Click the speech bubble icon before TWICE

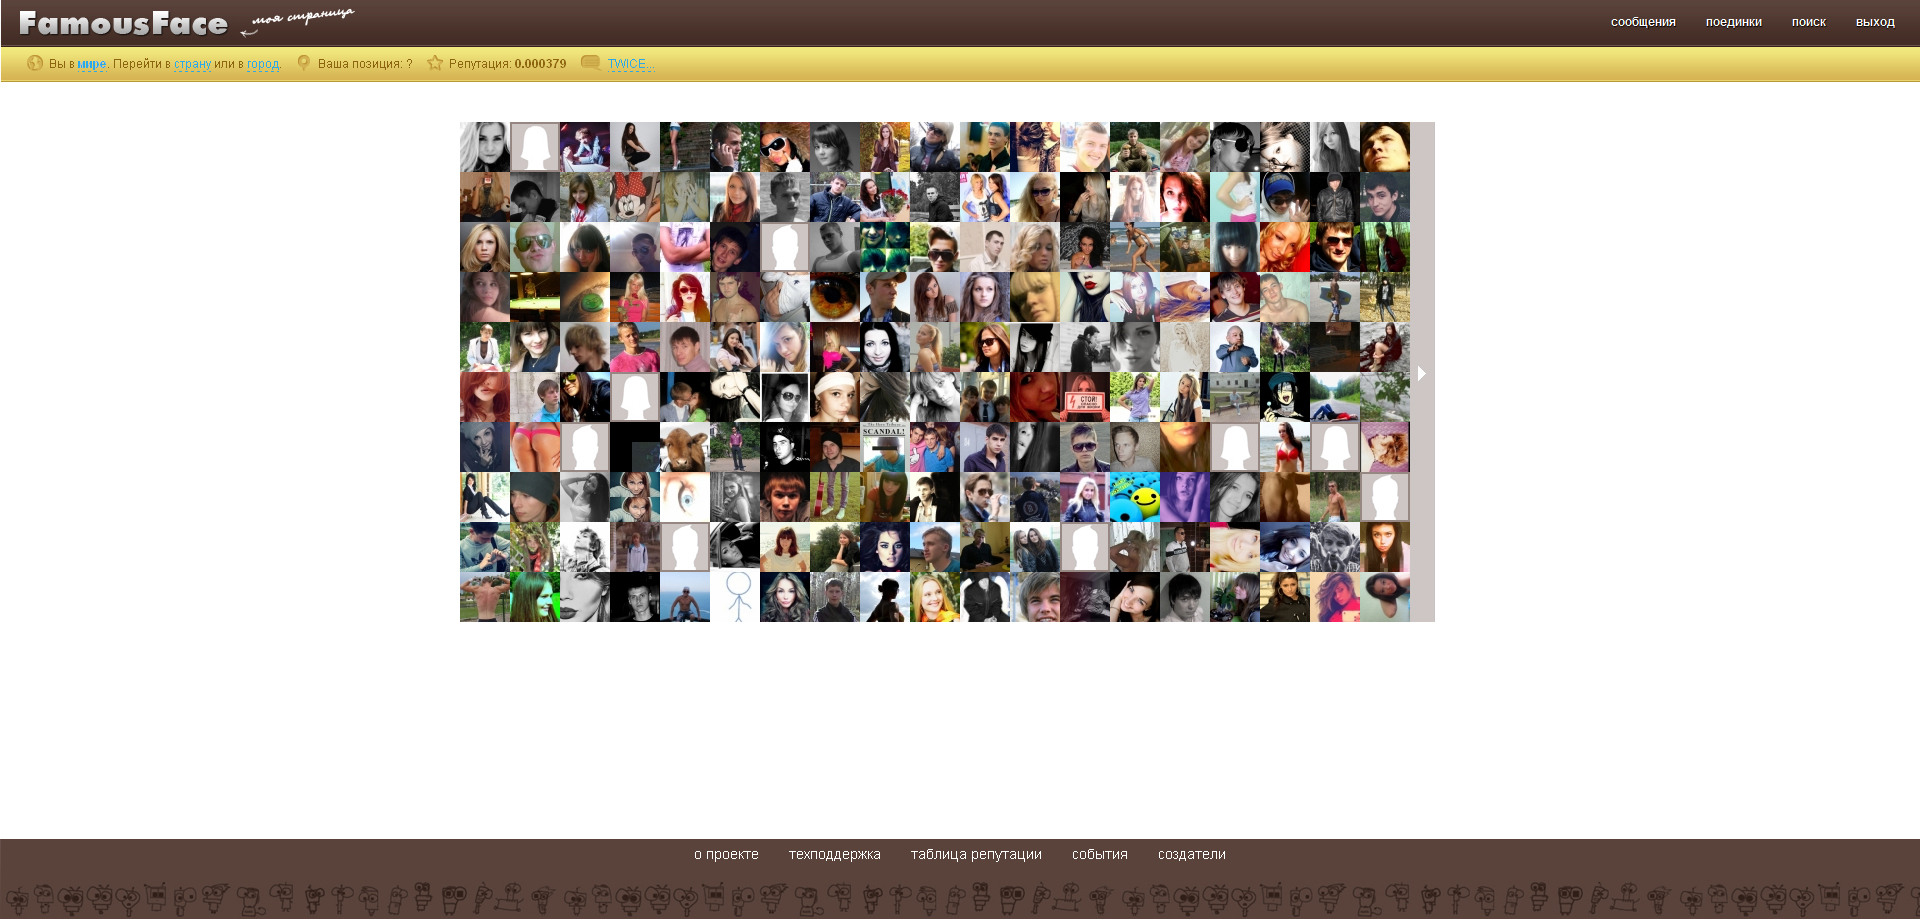591,63
